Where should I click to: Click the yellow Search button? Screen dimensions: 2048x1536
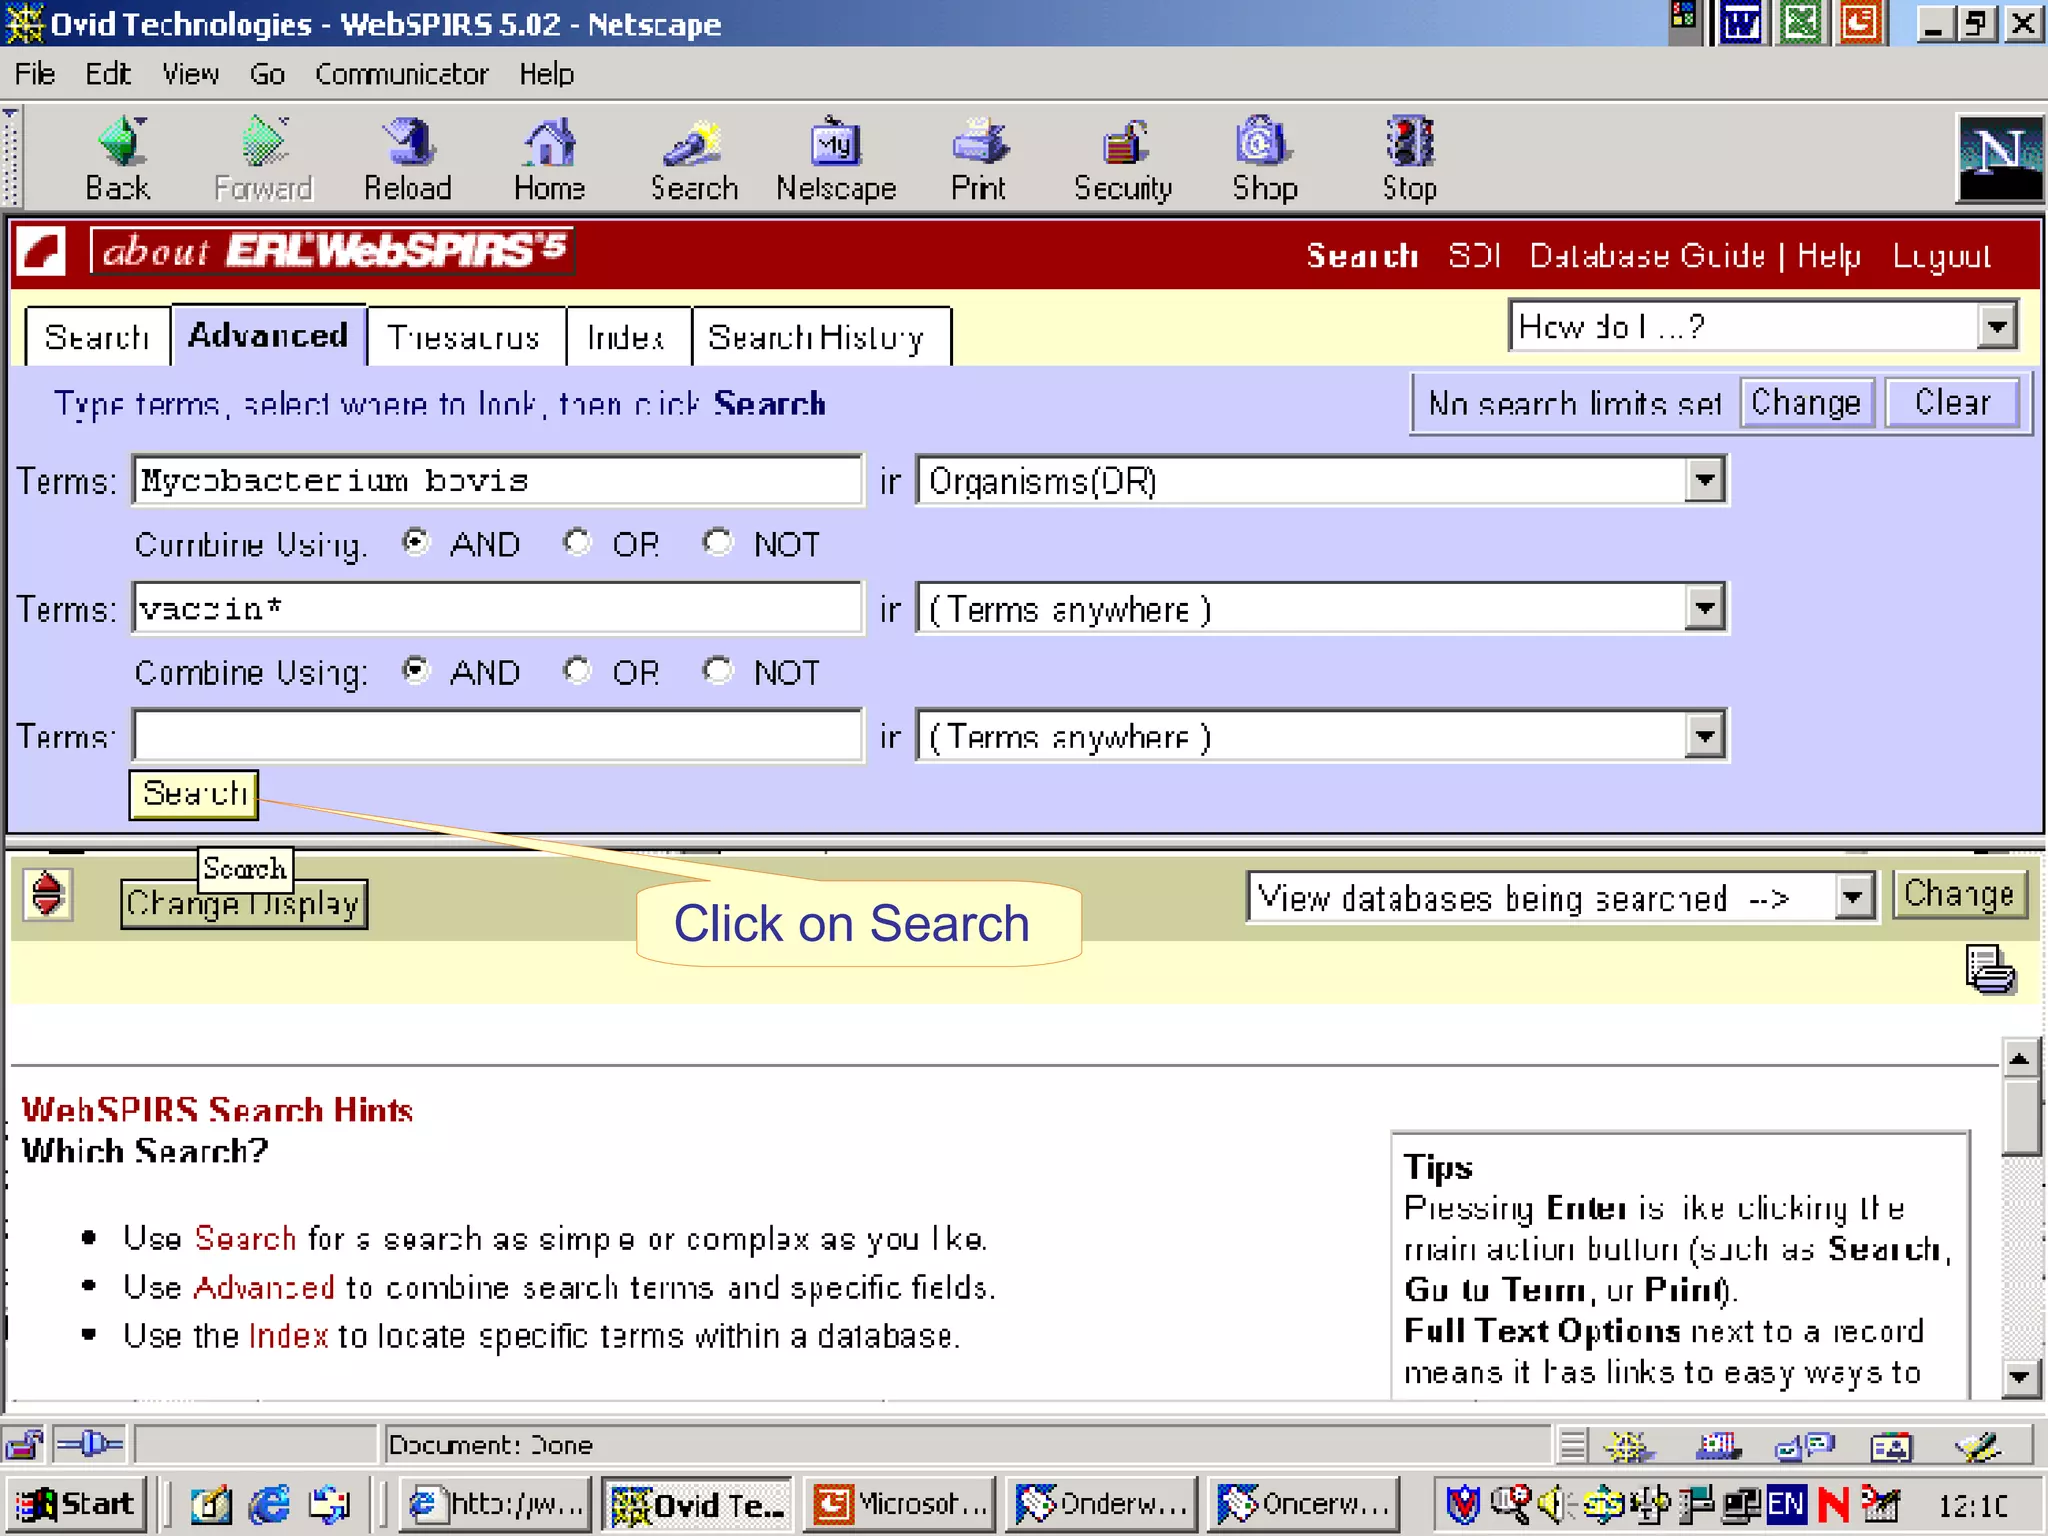pyautogui.click(x=194, y=794)
